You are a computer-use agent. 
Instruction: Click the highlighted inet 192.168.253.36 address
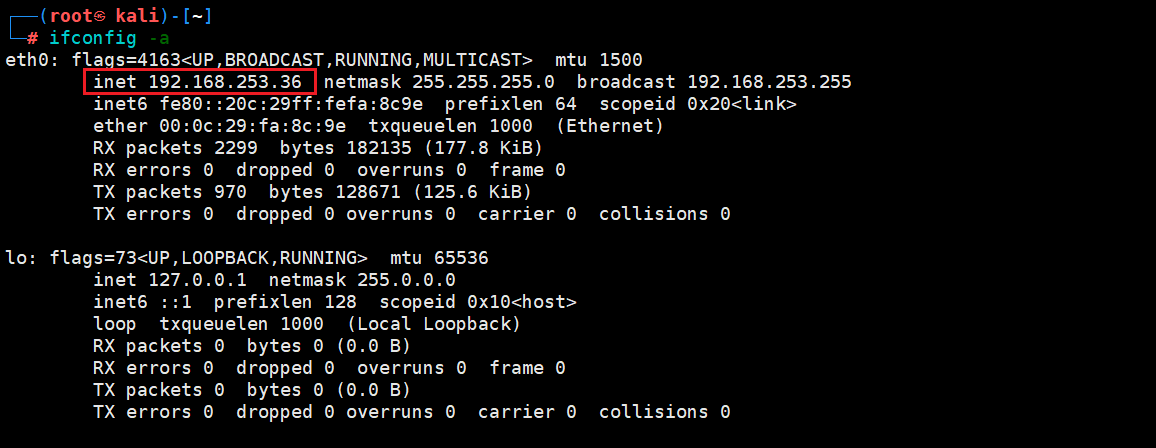(x=199, y=82)
